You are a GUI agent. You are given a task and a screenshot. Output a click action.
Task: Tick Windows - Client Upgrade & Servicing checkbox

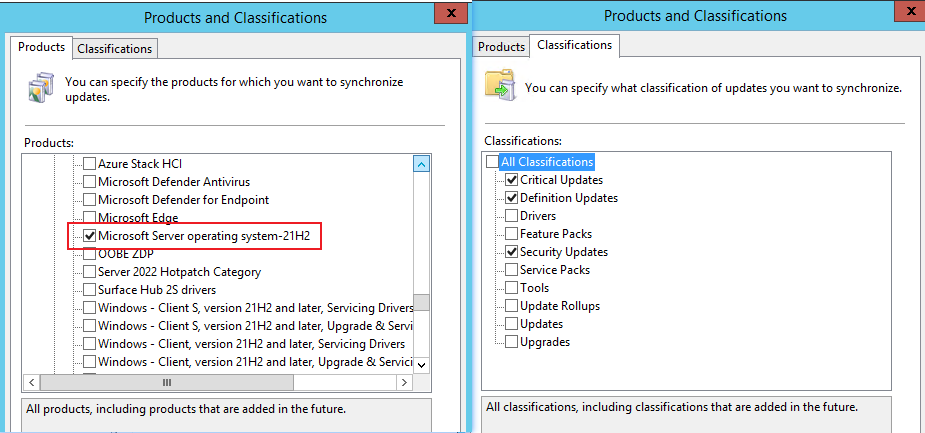pos(89,361)
